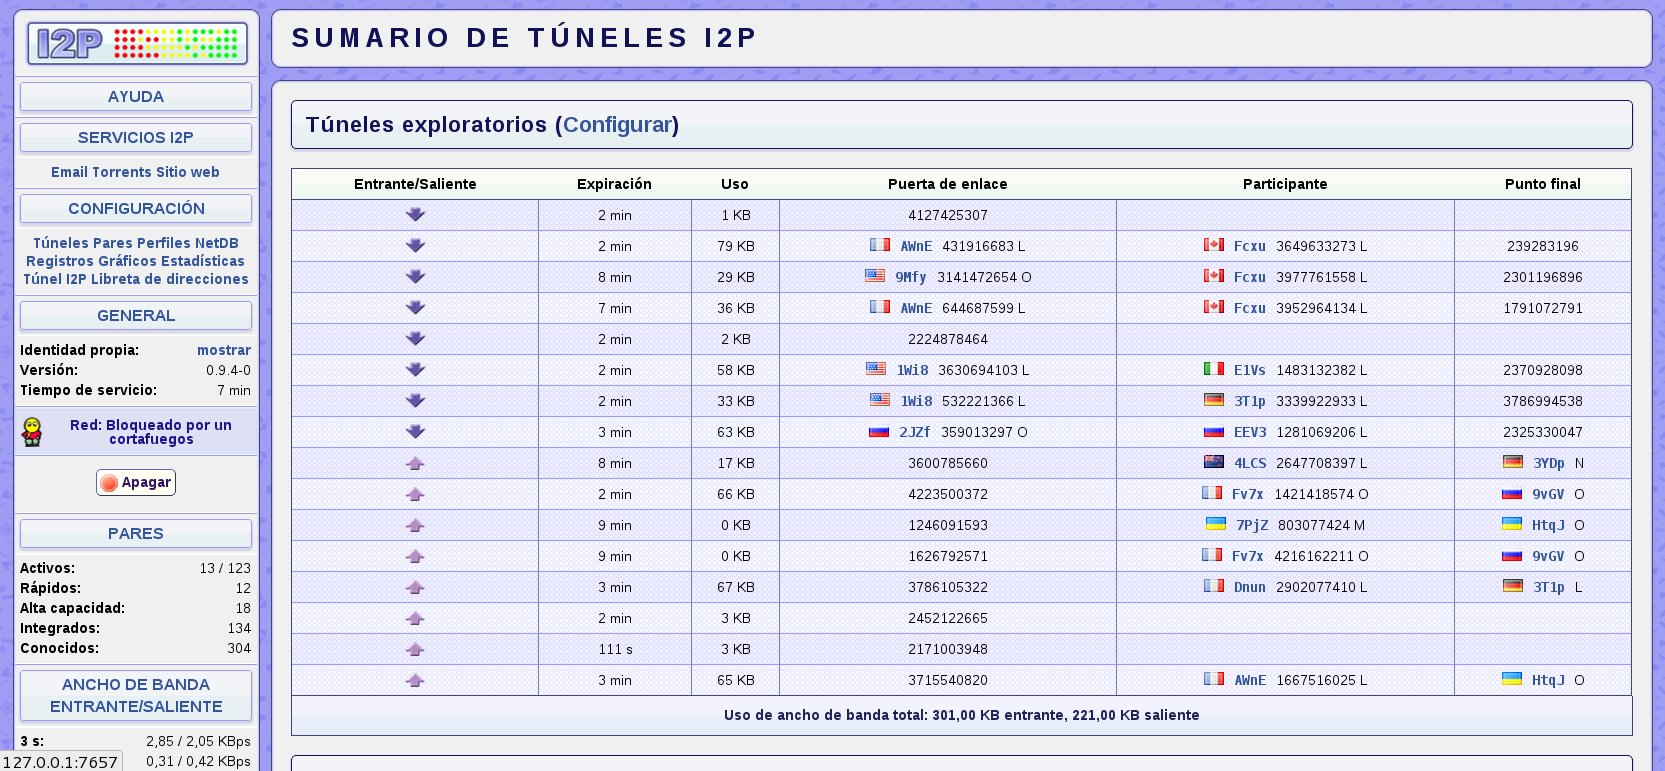Screen dimensions: 1665x771
Task: Click the Ukrainian flag next to 7PjZ
Action: point(1216,524)
